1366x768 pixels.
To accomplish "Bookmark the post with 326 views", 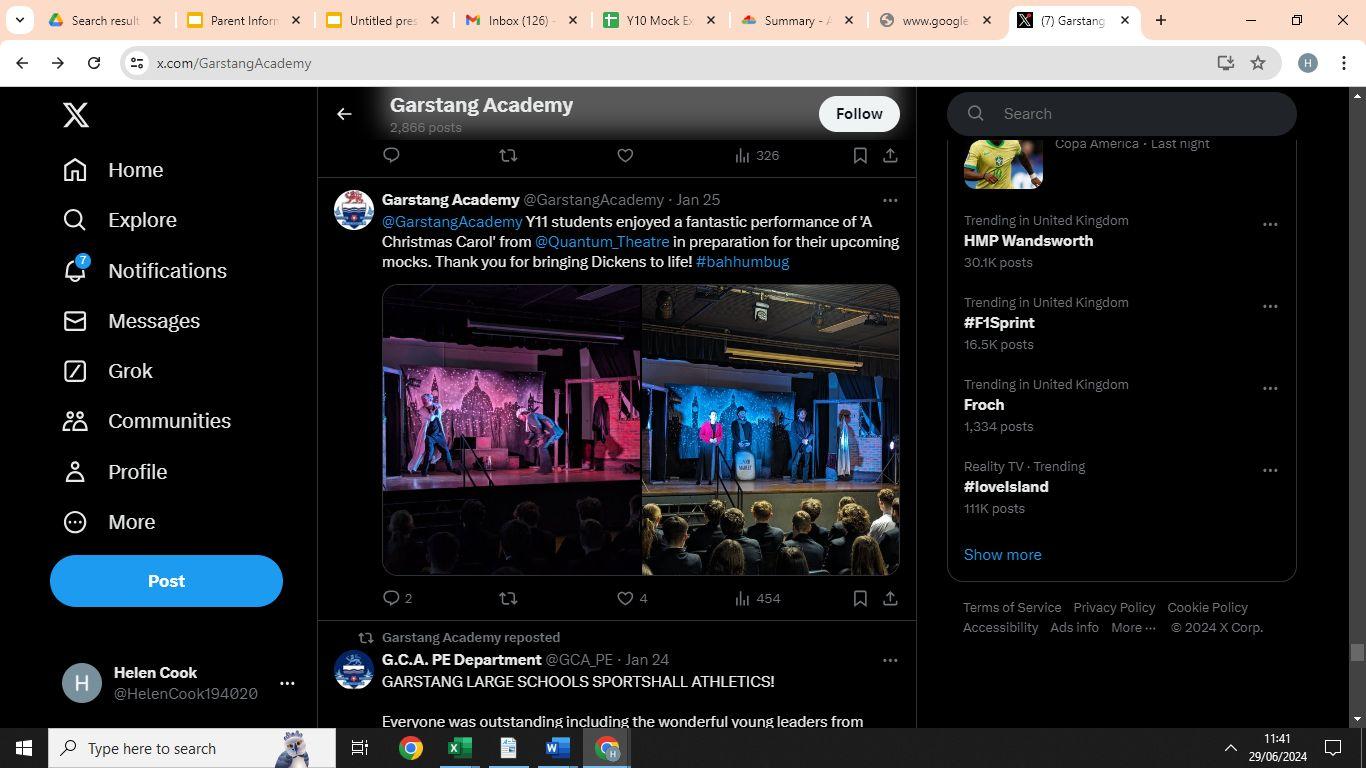I will tap(860, 155).
